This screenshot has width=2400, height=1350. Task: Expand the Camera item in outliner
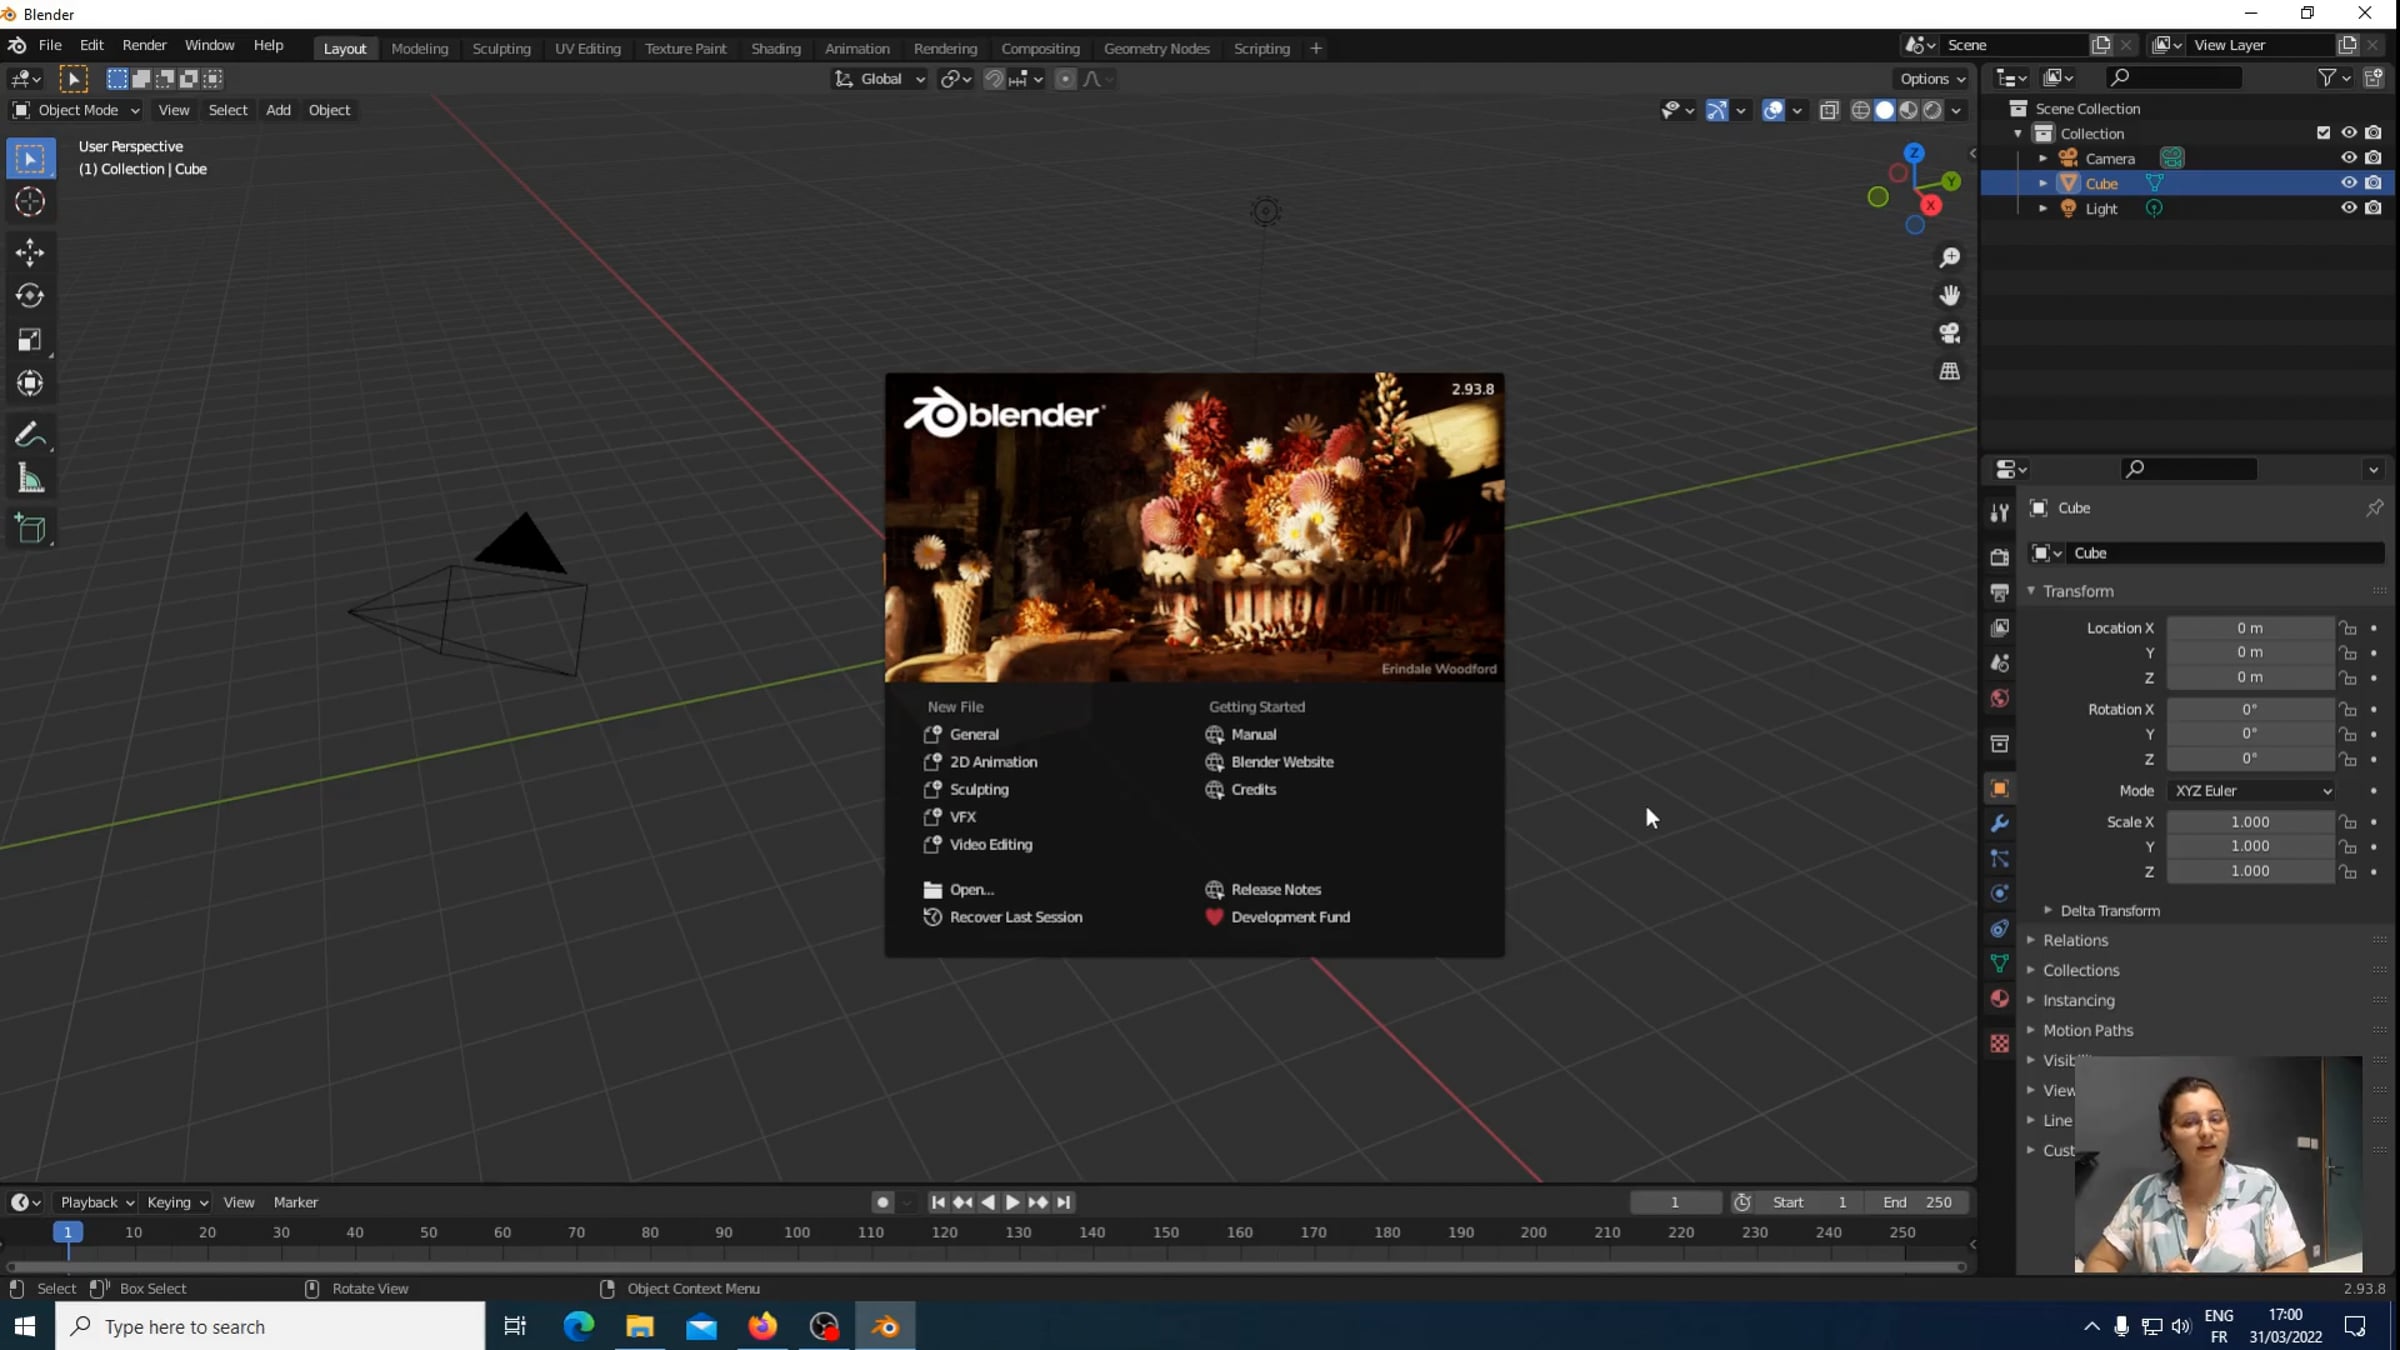[x=2043, y=158]
